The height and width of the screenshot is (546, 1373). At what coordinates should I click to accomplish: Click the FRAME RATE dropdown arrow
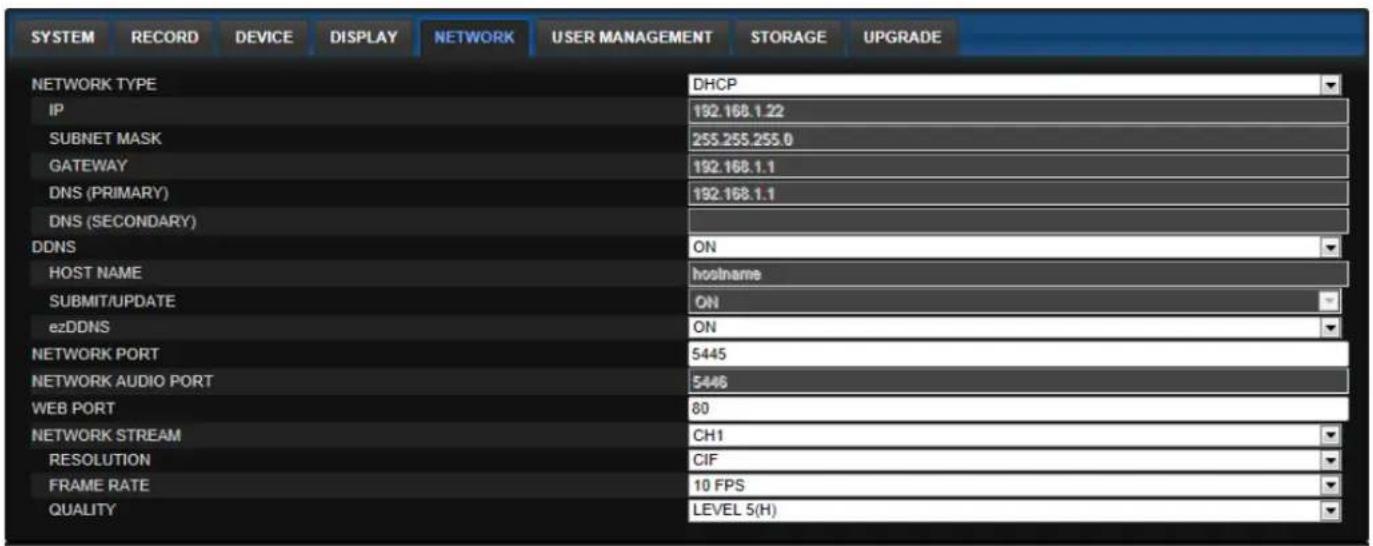(x=1330, y=486)
